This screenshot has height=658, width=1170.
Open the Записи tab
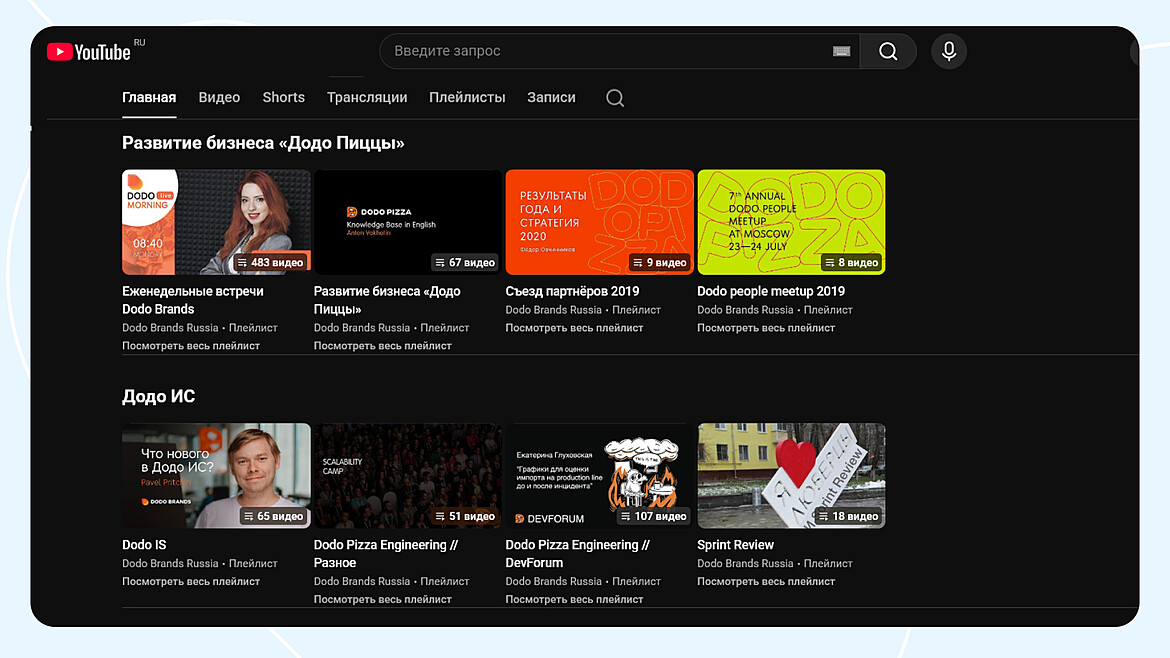point(551,97)
